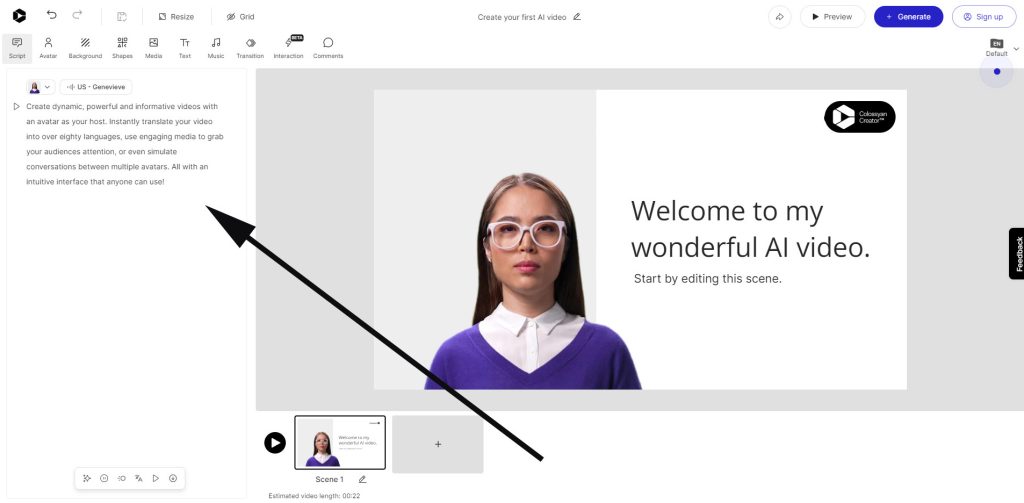Open the US - Genevieve voice selector
The height and width of the screenshot is (503, 1024).
pos(96,87)
